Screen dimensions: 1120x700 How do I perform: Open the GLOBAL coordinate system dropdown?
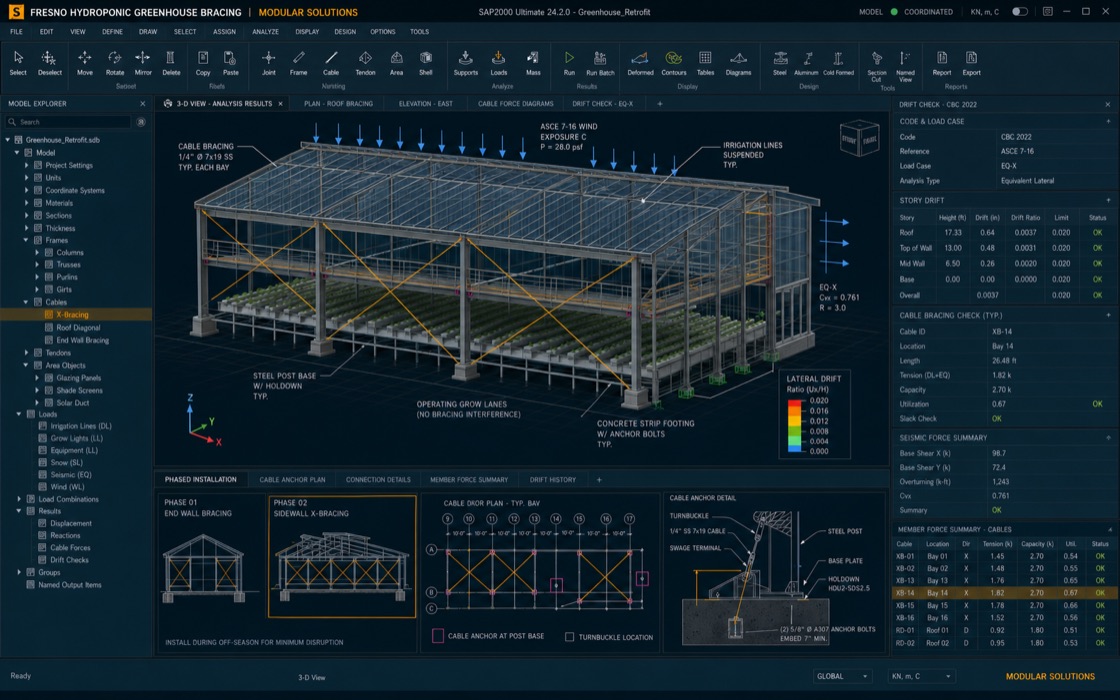click(842, 676)
